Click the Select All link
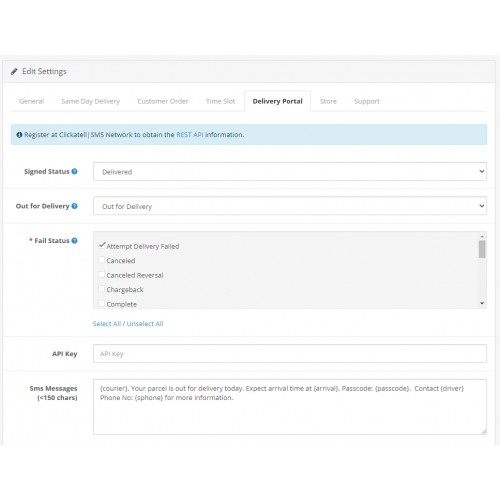The image size is (500, 500). (107, 324)
